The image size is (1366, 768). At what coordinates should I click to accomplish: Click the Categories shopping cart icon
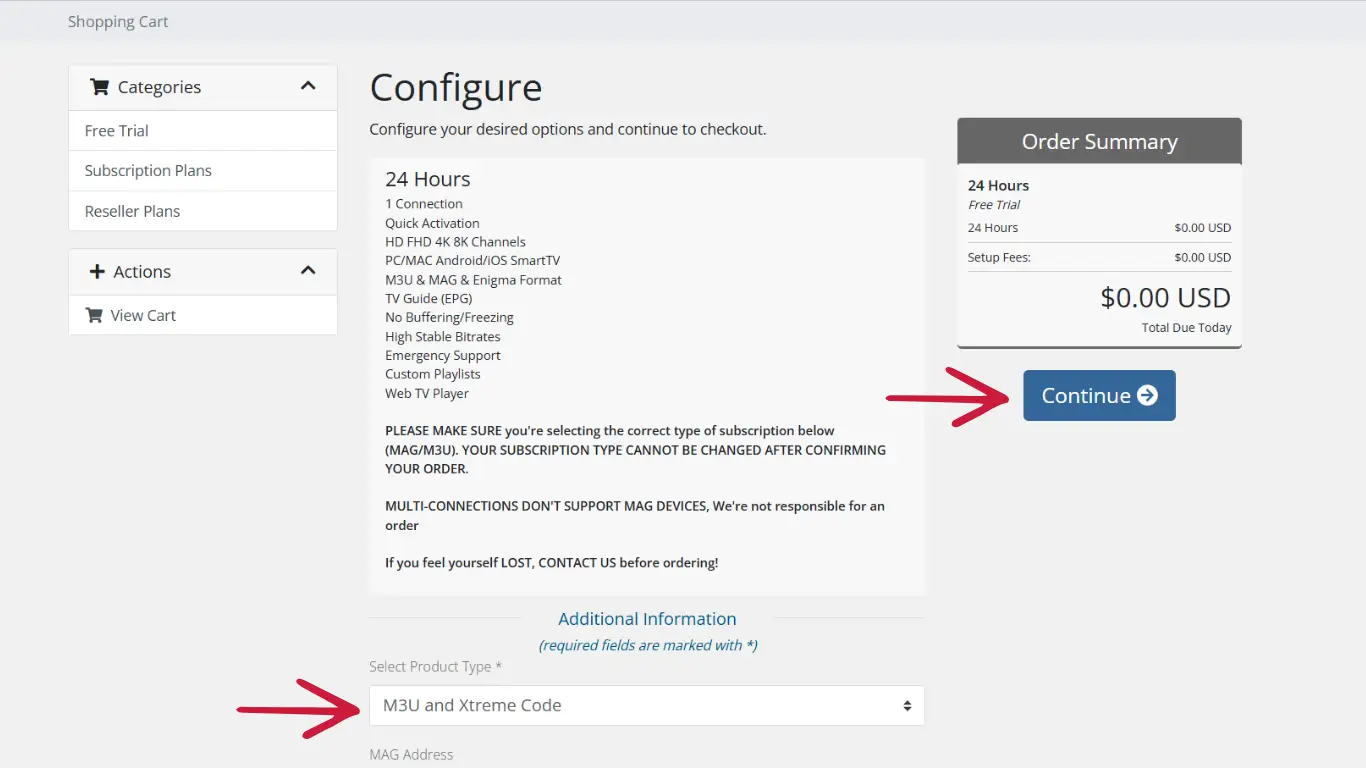point(99,87)
